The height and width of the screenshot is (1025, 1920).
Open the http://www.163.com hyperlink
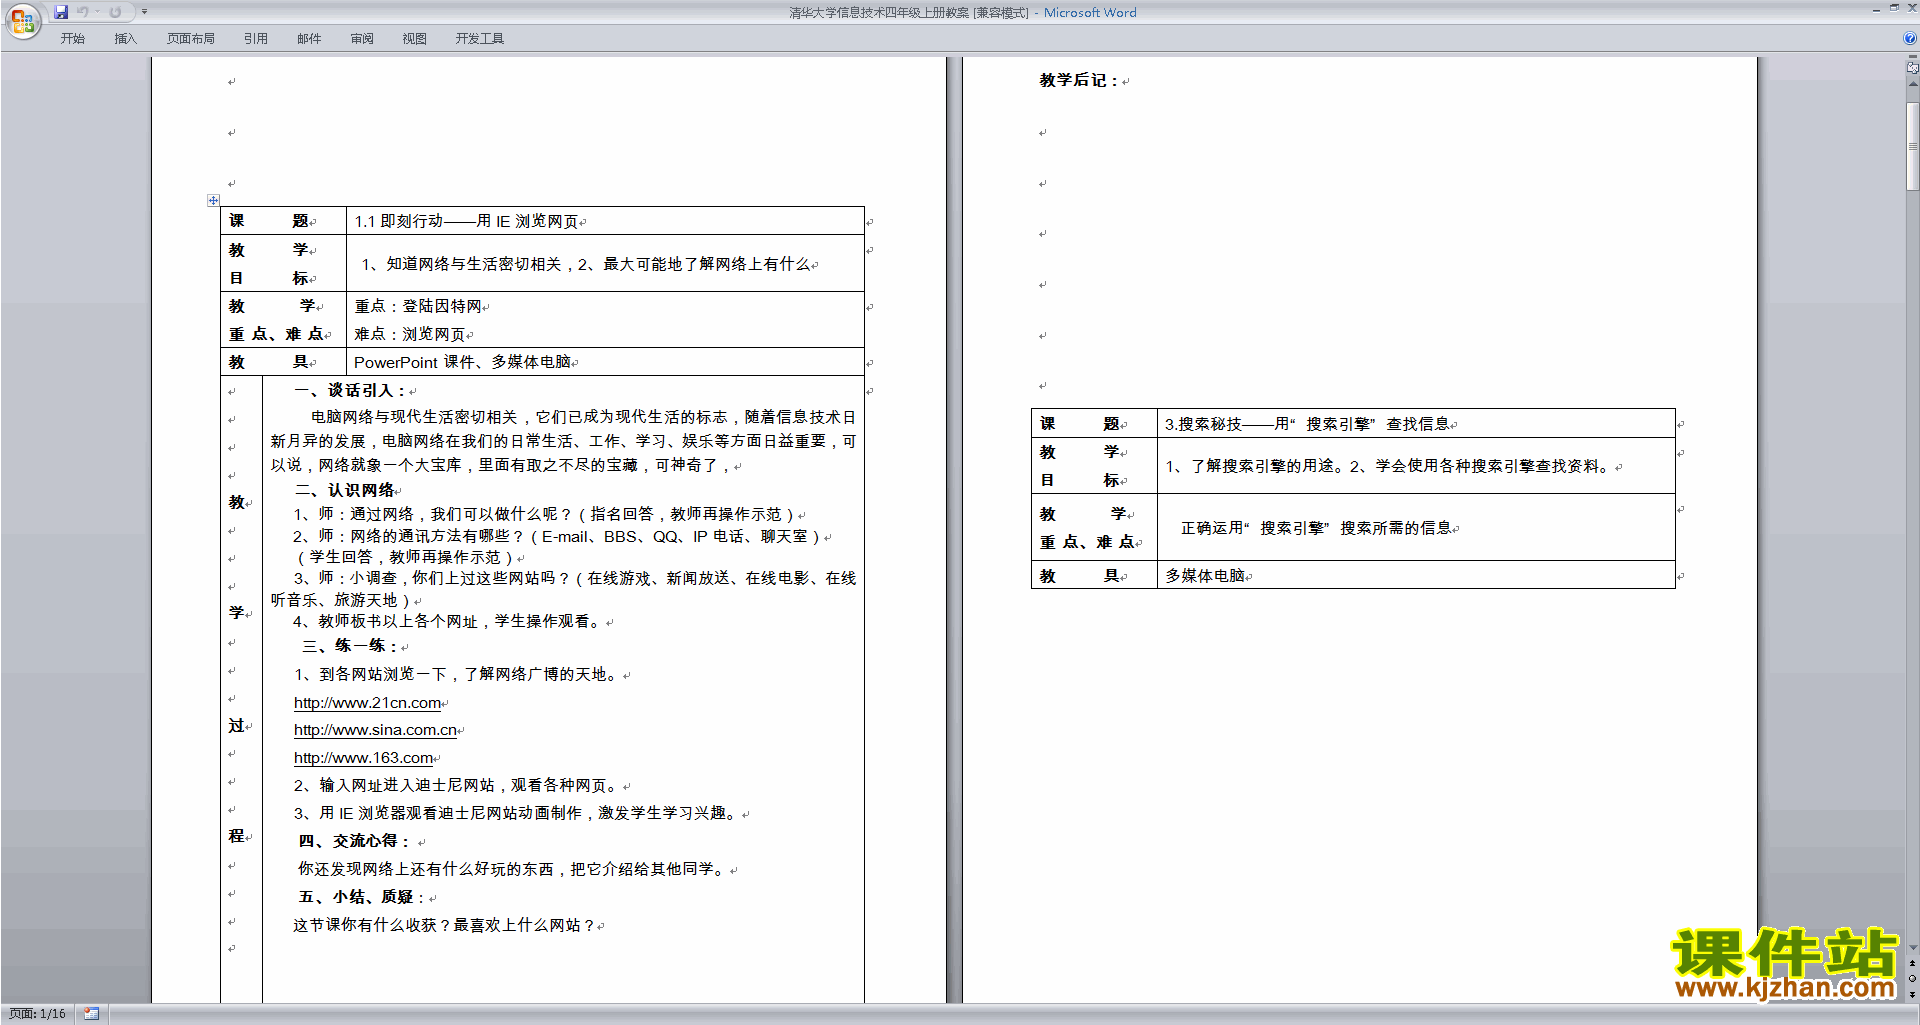(x=363, y=758)
